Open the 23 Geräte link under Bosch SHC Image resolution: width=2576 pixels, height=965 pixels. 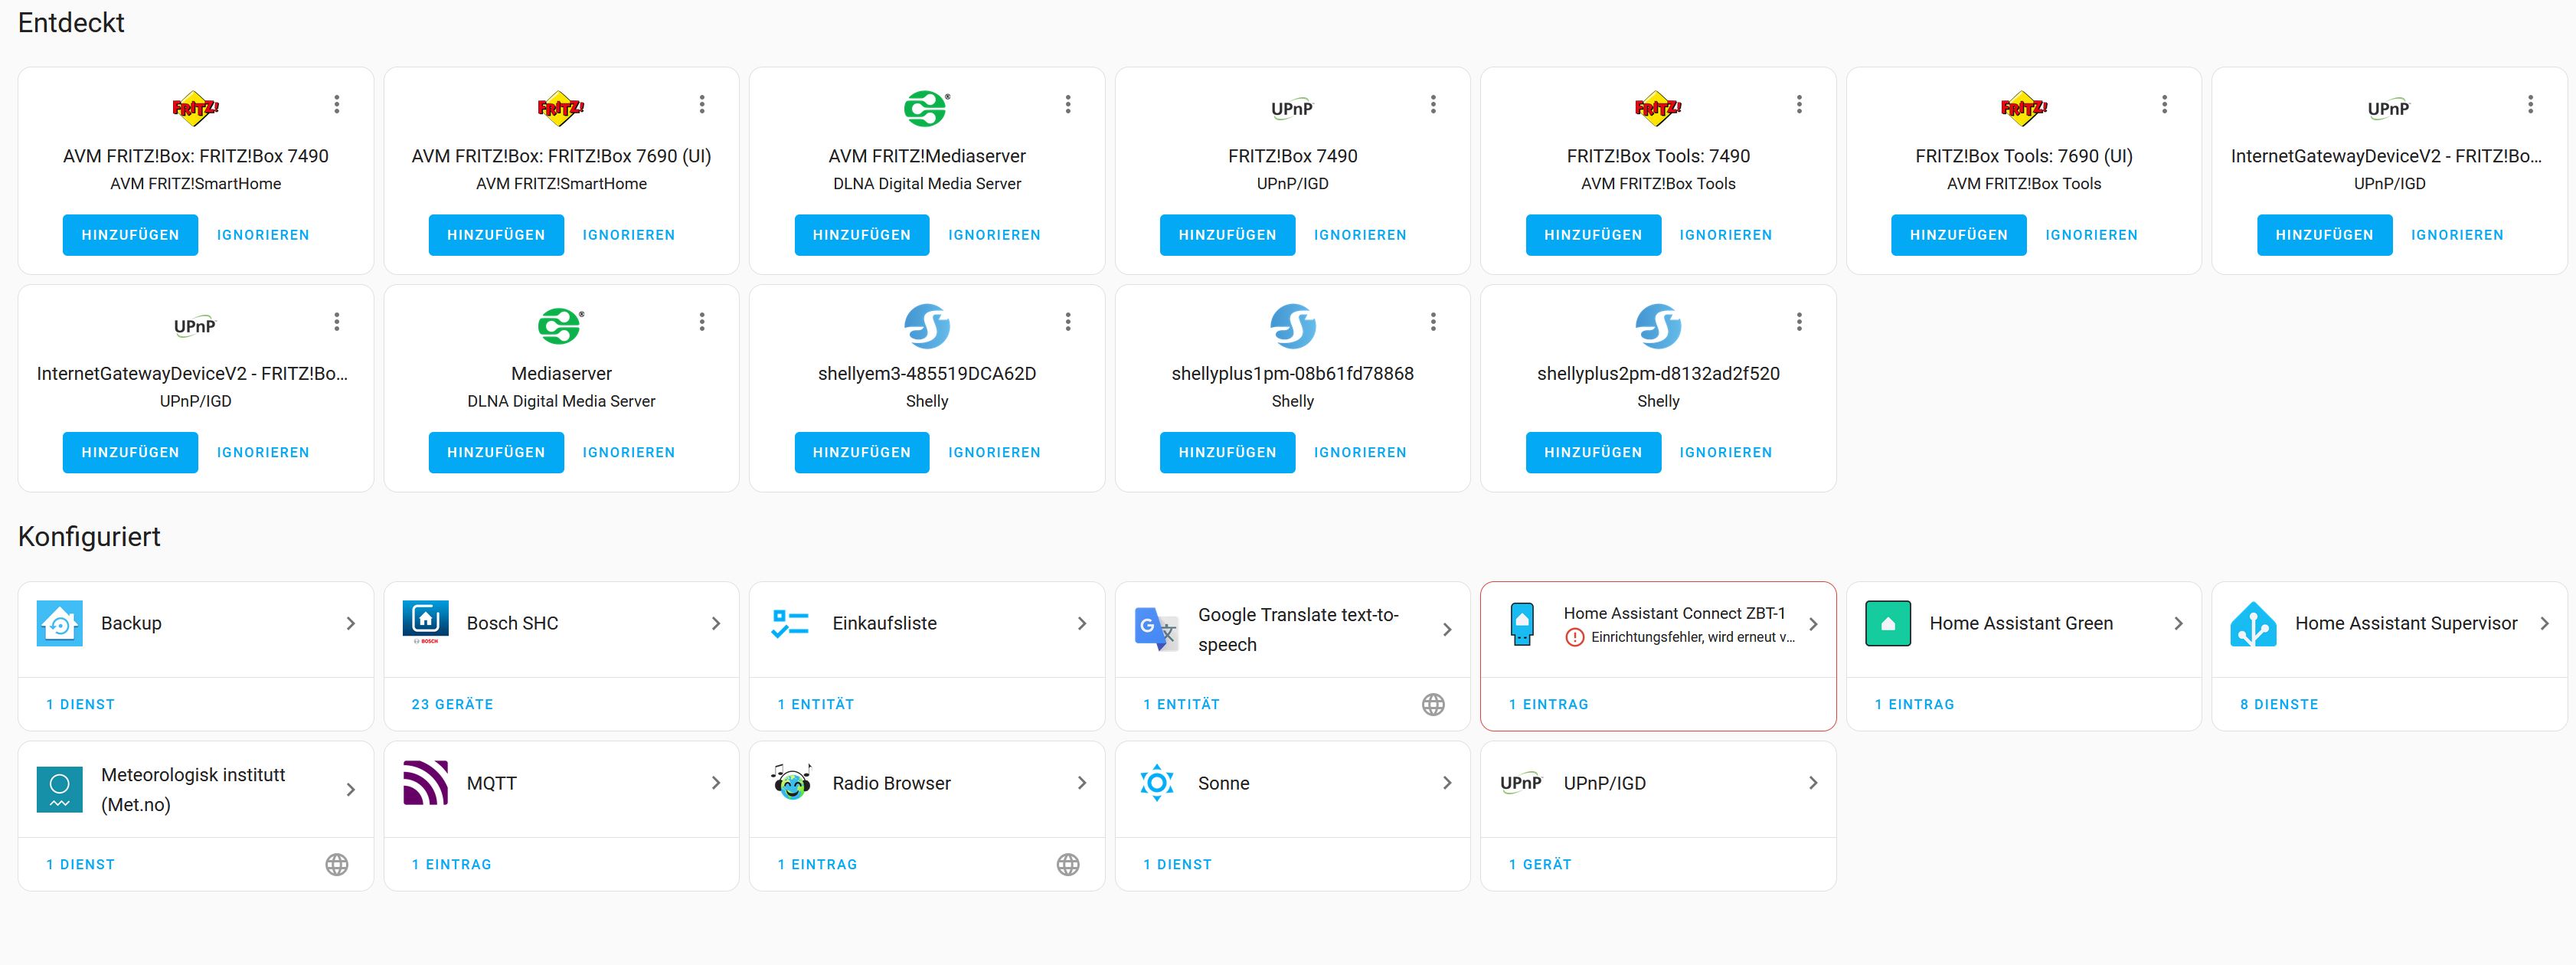(452, 704)
